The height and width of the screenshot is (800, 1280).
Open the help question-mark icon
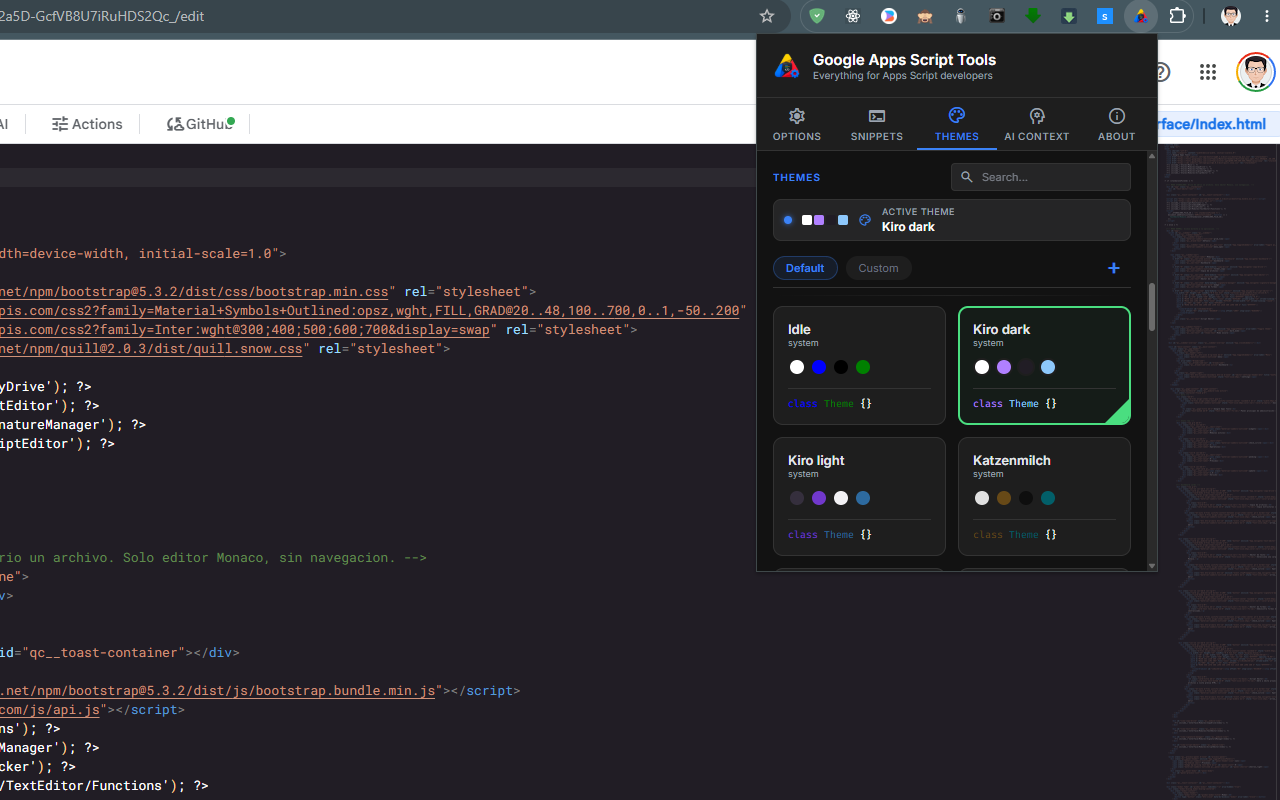click(1161, 72)
